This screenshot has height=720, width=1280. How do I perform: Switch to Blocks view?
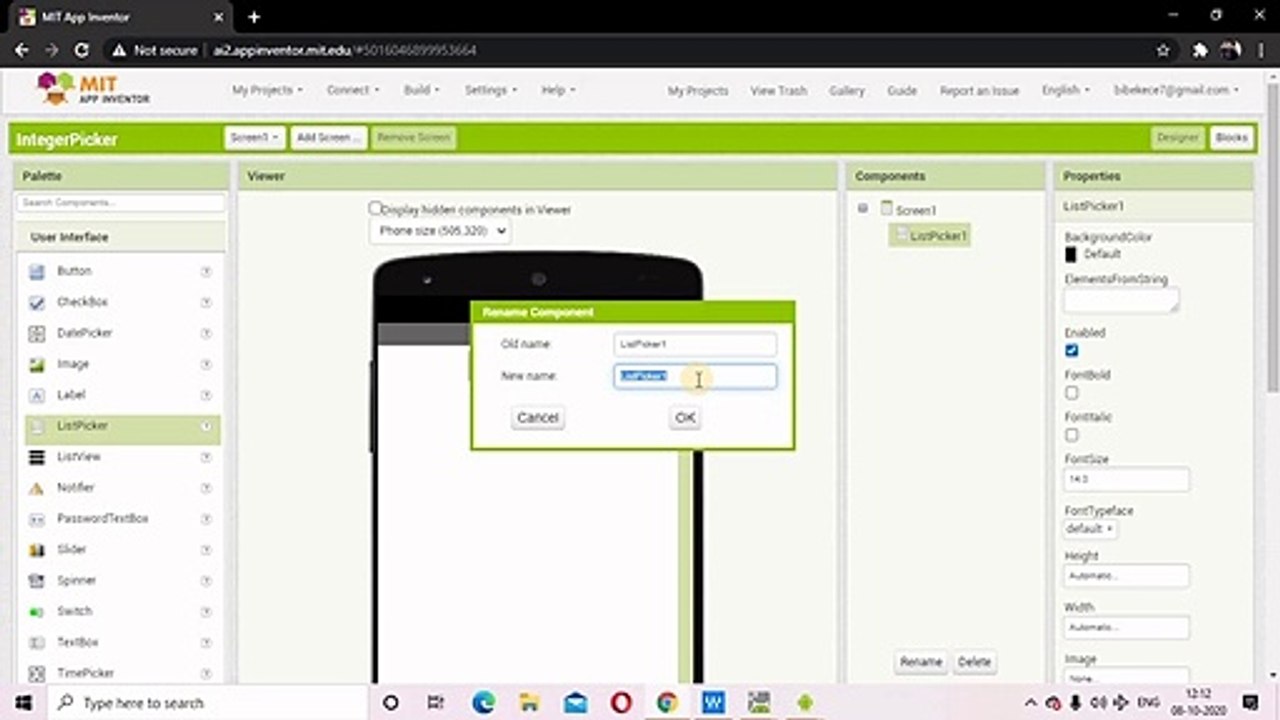(1231, 138)
